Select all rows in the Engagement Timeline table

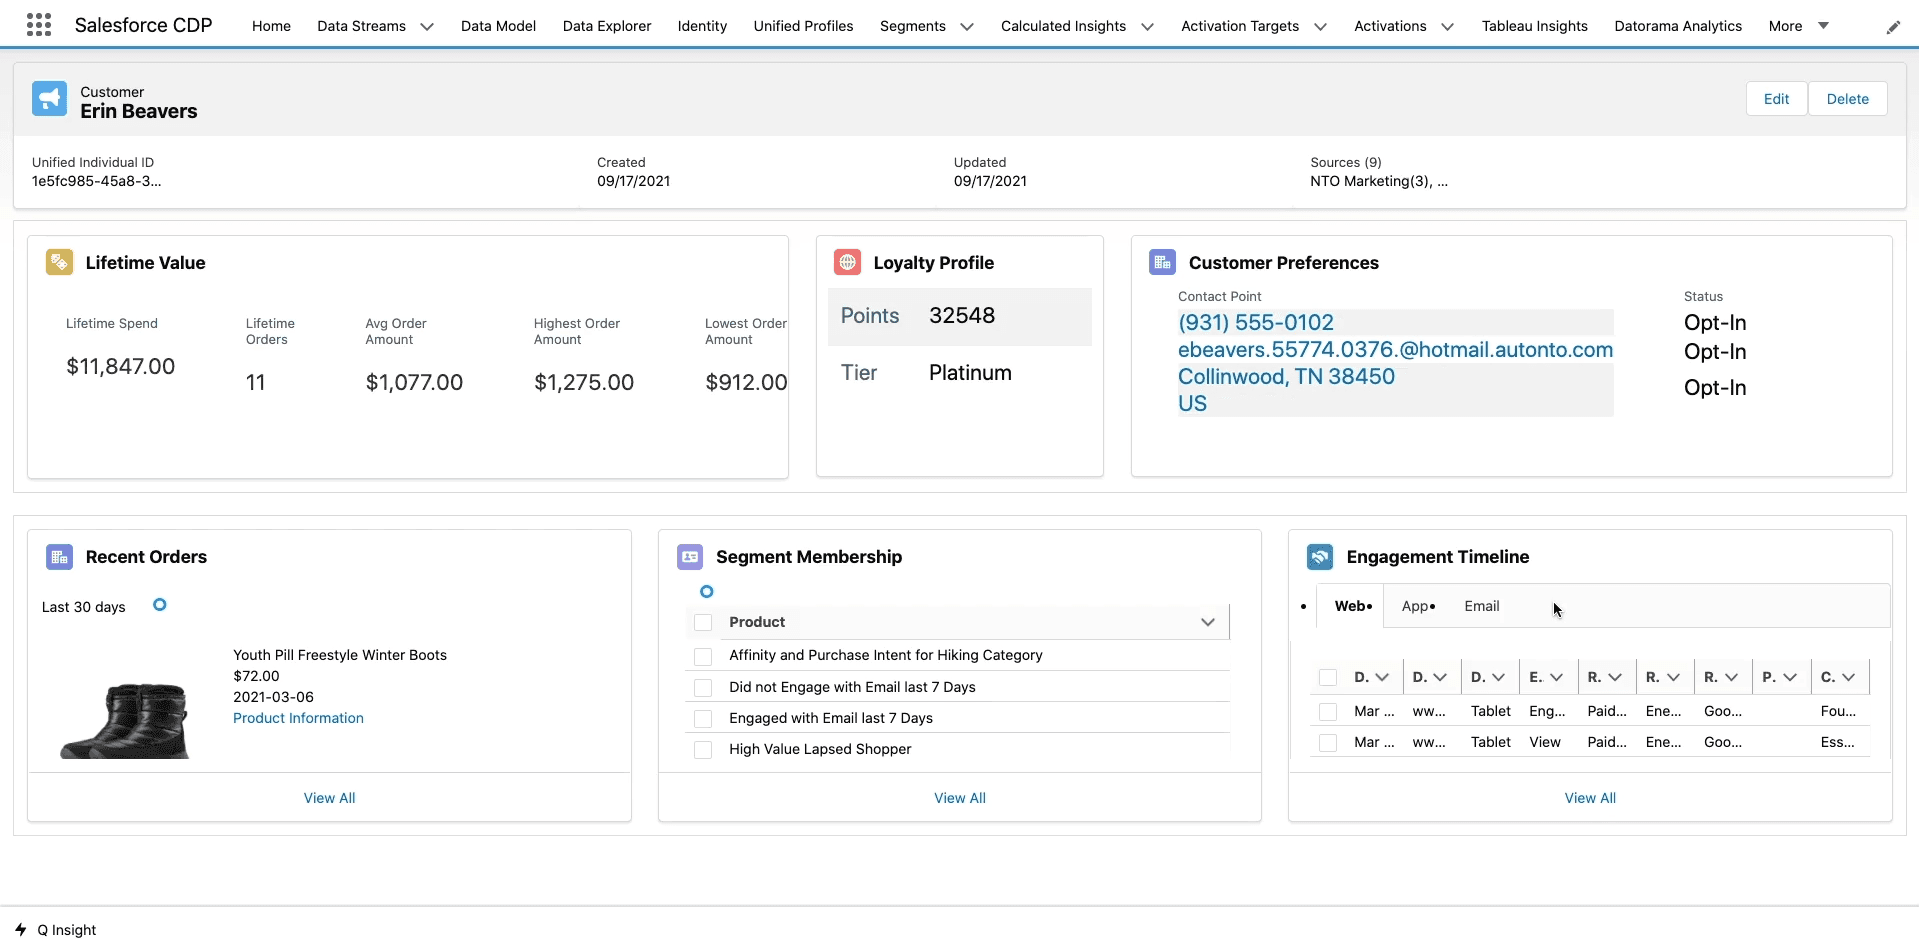[x=1327, y=676]
